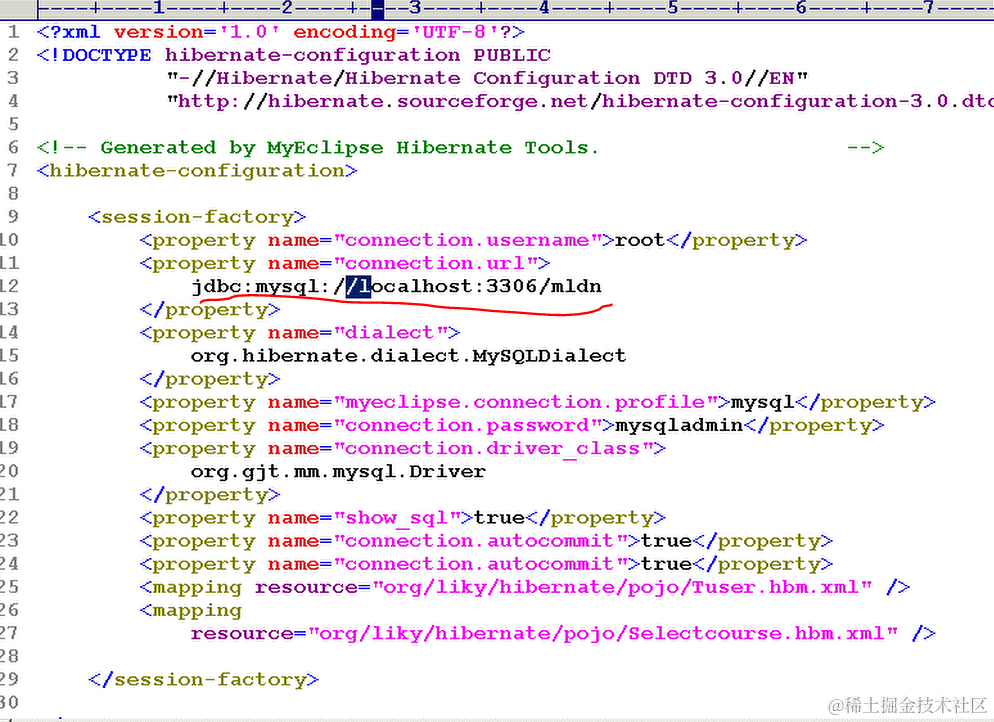Click the column ruler at mark 6
Viewport: 994px width, 722px height.
(801, 8)
